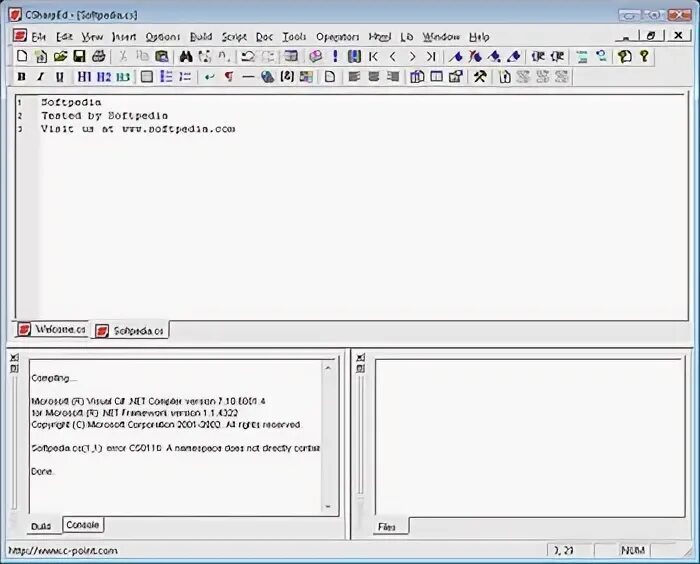Click the Cut scissors icon

[x=123, y=56]
